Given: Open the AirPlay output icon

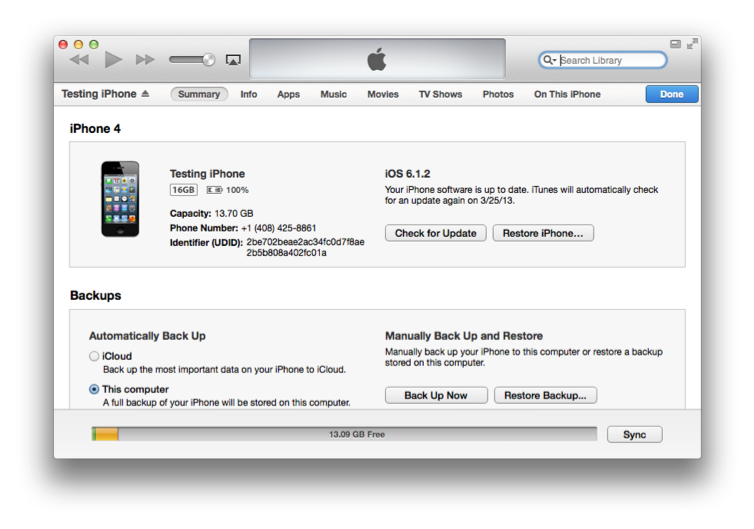Looking at the screenshot, I should (x=233, y=60).
